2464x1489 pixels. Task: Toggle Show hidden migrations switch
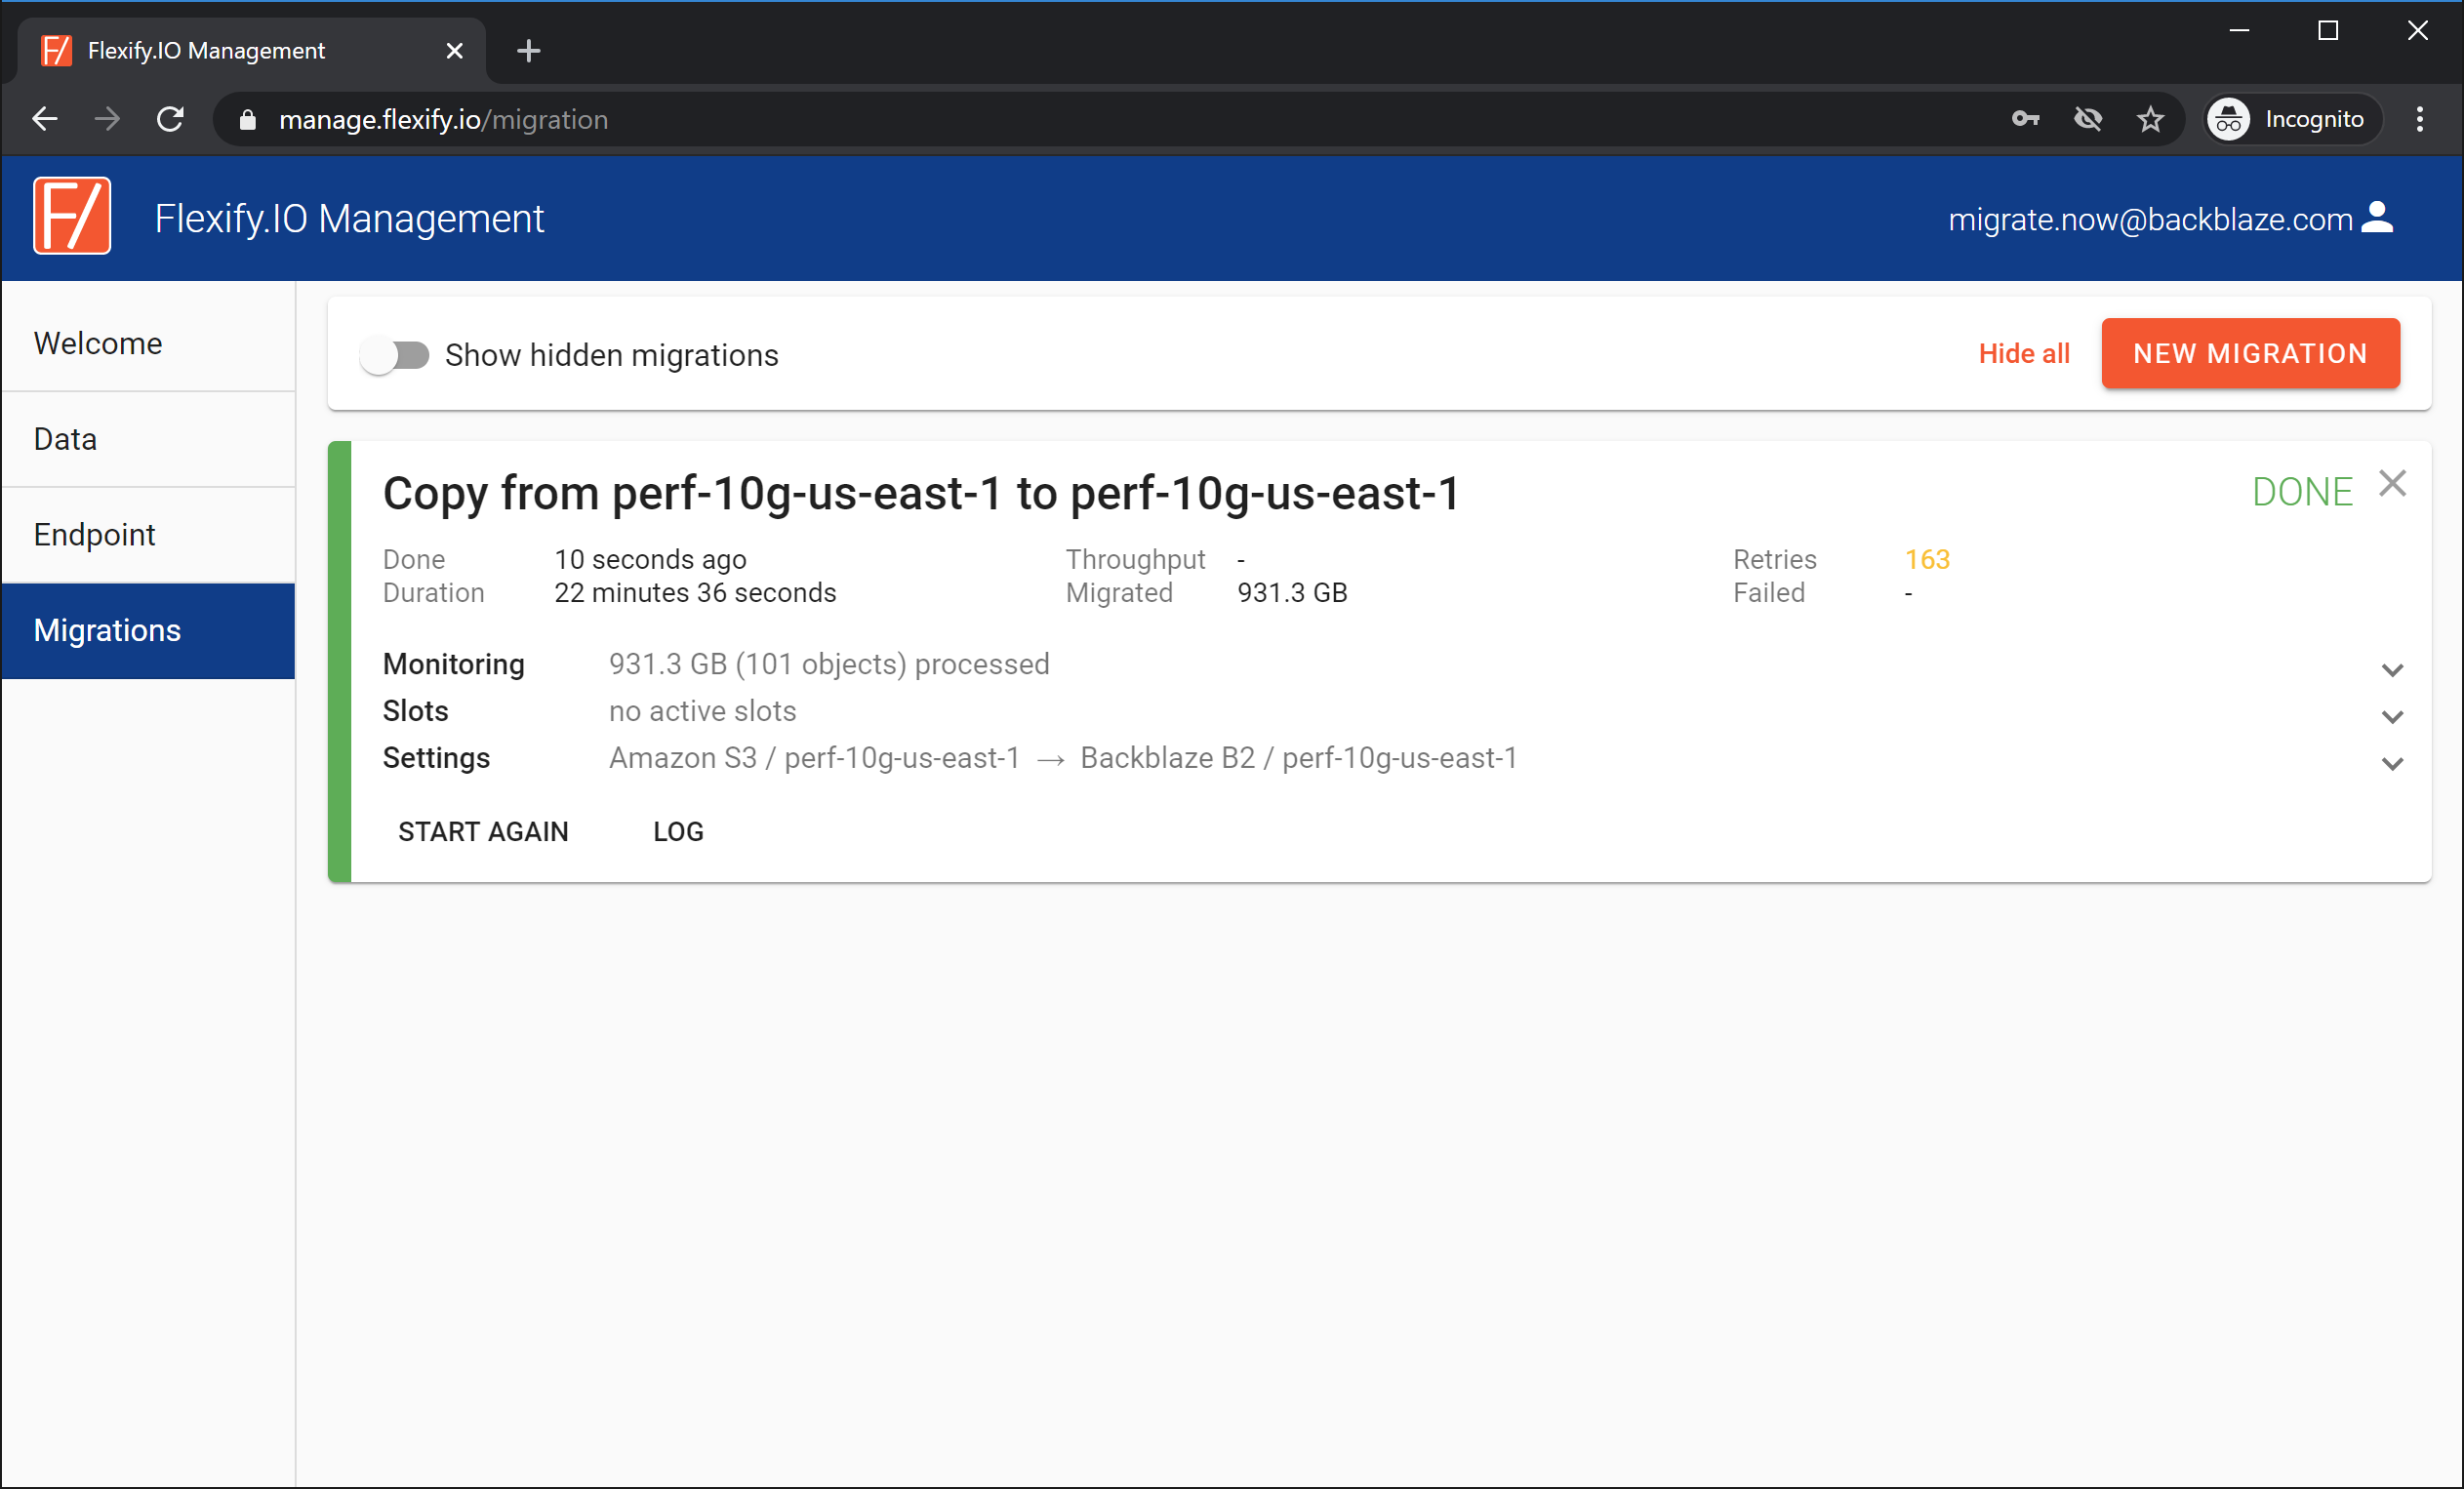click(x=395, y=355)
